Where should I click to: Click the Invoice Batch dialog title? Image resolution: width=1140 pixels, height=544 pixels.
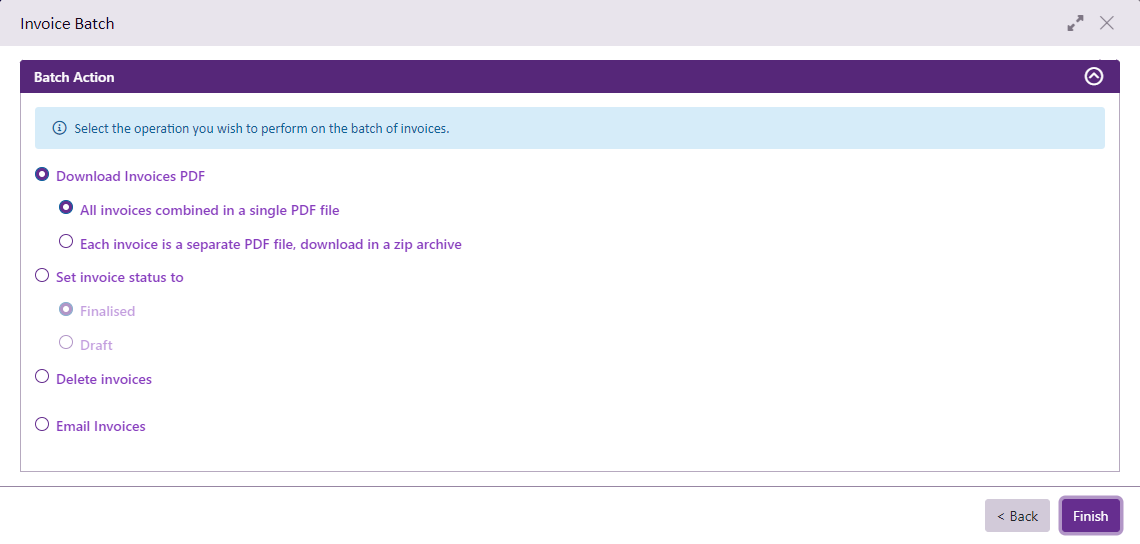(67, 23)
